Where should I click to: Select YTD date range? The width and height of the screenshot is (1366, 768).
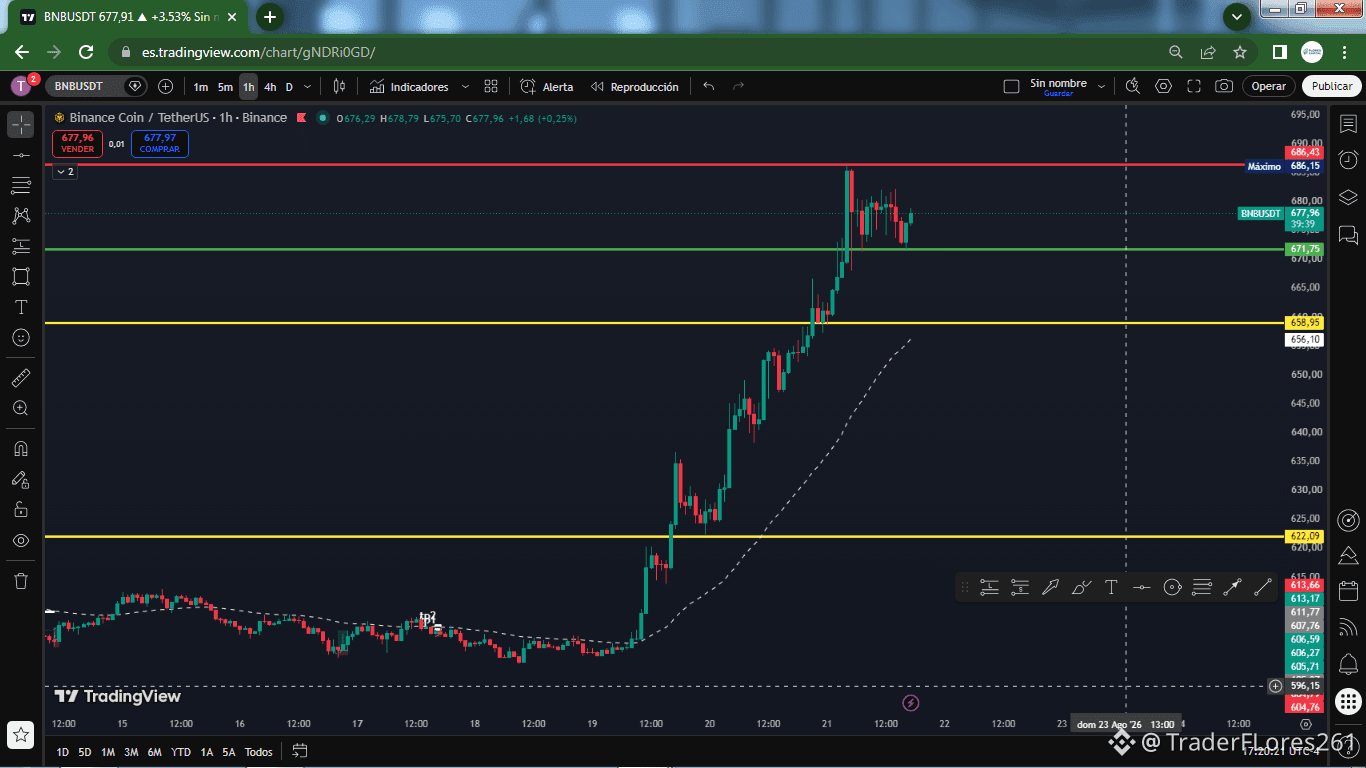pos(181,752)
